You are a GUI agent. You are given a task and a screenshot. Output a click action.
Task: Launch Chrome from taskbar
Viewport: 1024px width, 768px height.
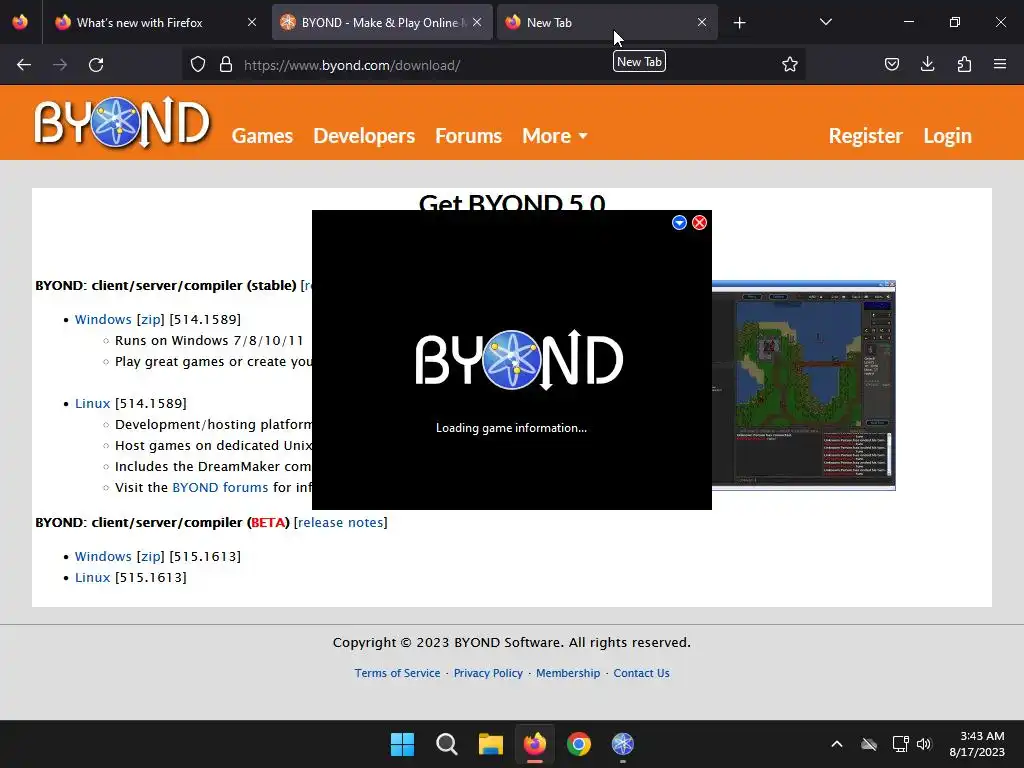point(579,744)
